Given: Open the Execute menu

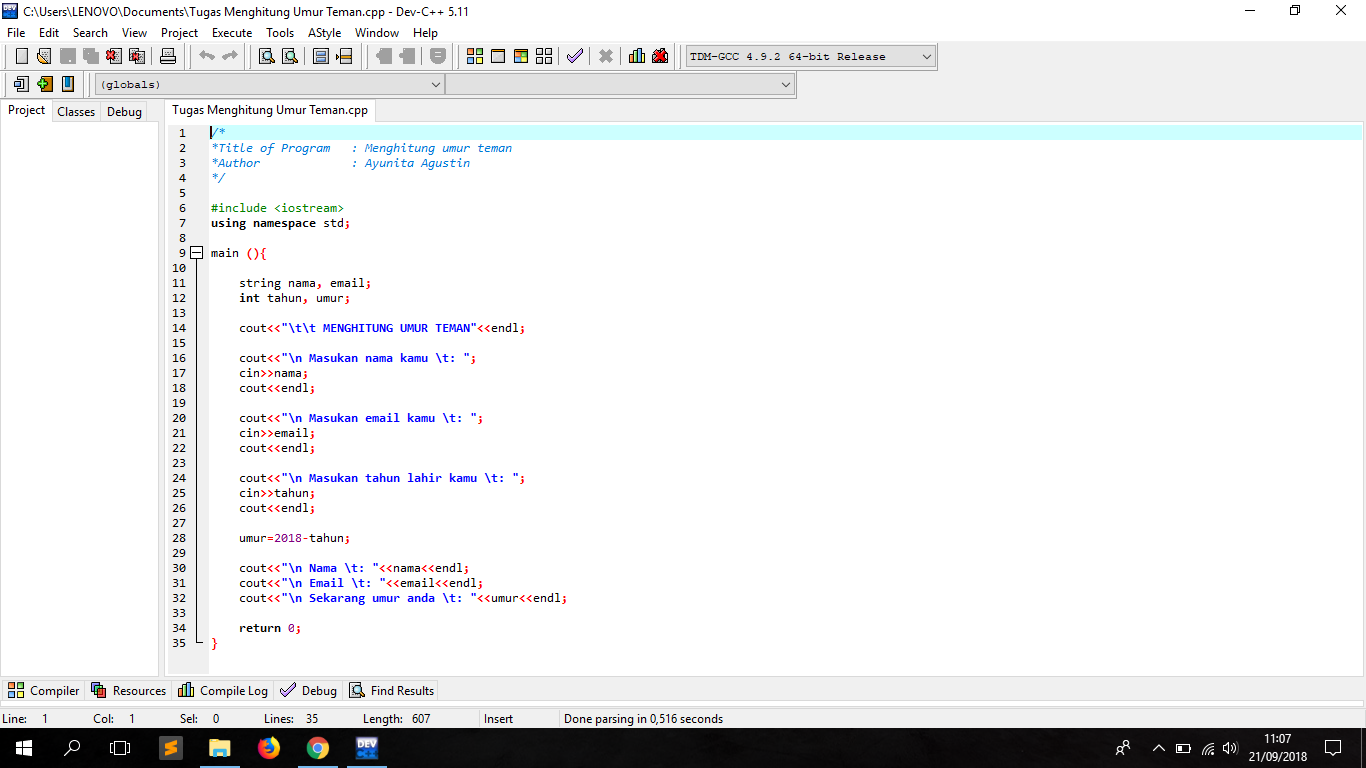Looking at the screenshot, I should tap(232, 32).
